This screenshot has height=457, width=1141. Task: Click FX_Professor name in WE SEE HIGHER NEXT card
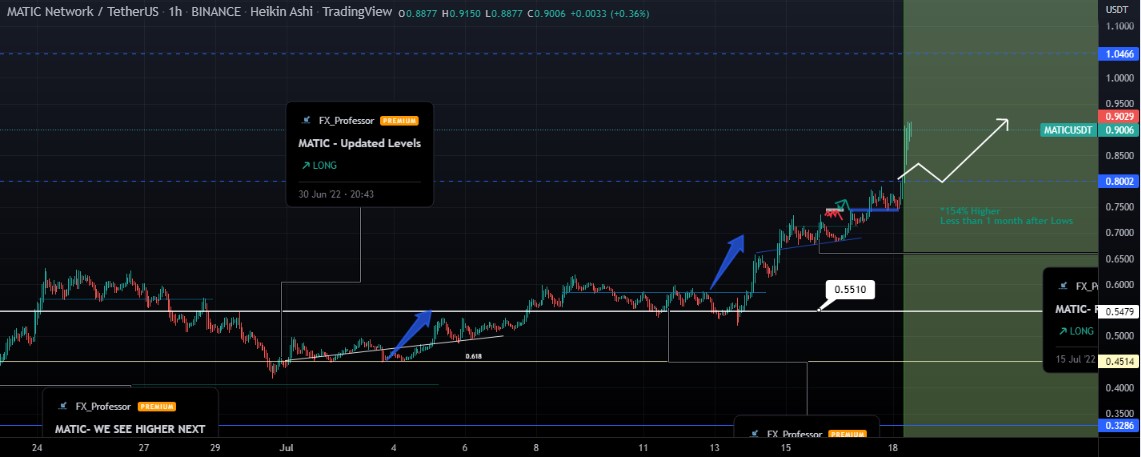pos(105,407)
